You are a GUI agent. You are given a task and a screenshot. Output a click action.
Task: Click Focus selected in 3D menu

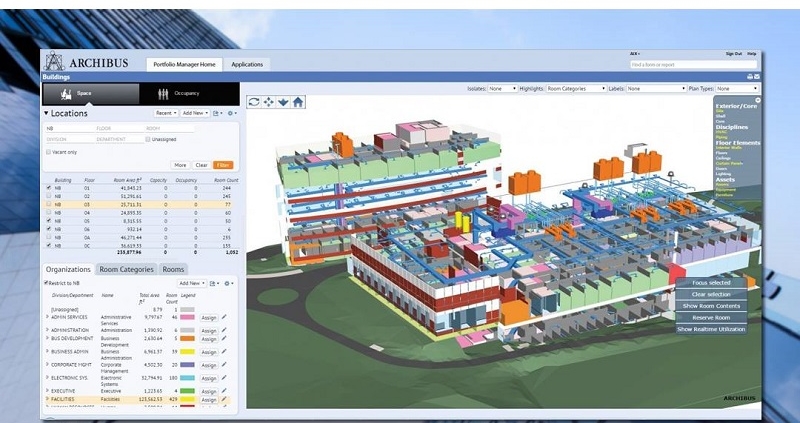[x=711, y=283]
